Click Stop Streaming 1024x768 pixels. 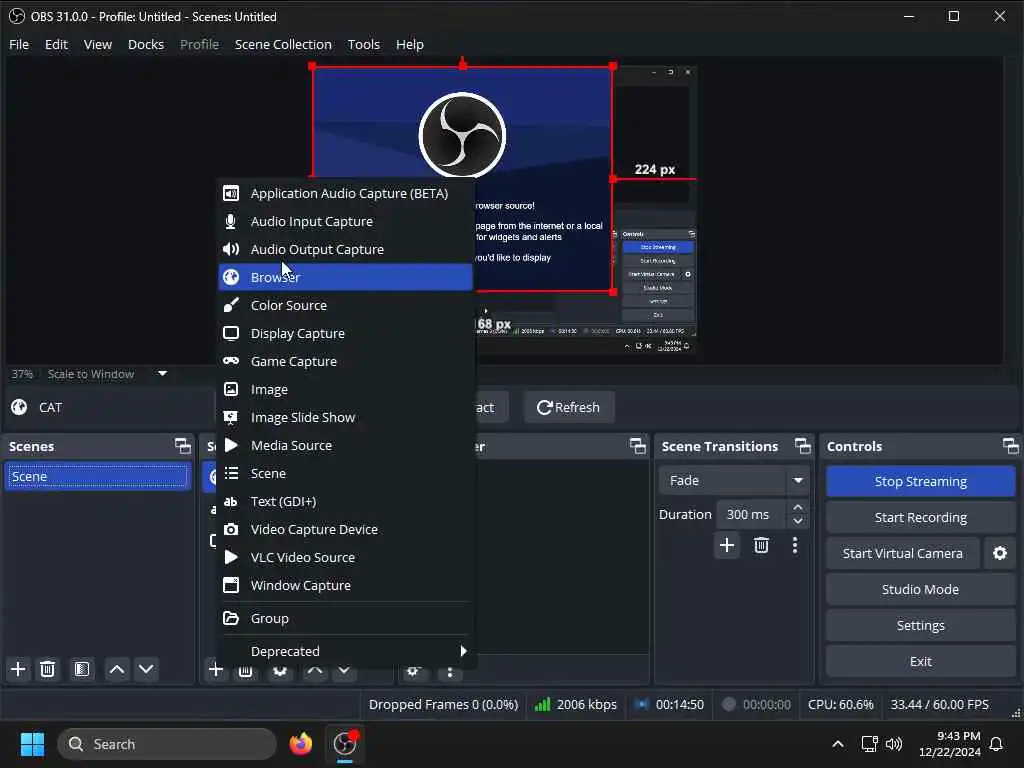tap(920, 481)
